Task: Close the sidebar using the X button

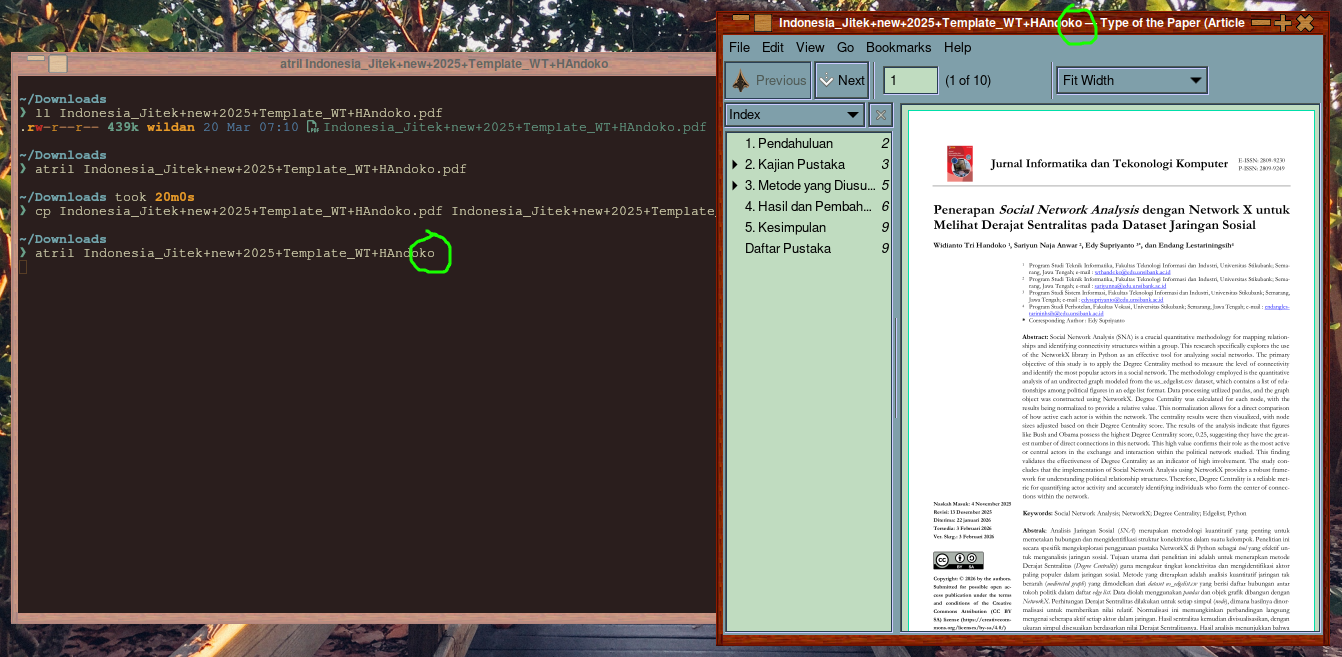Action: coord(880,115)
